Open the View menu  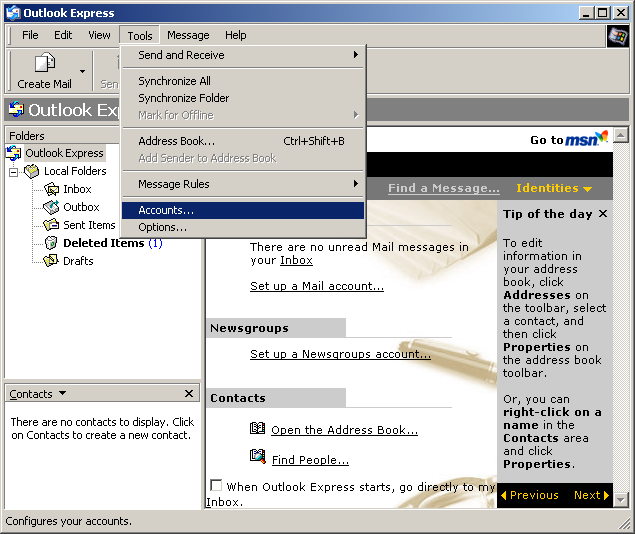99,35
